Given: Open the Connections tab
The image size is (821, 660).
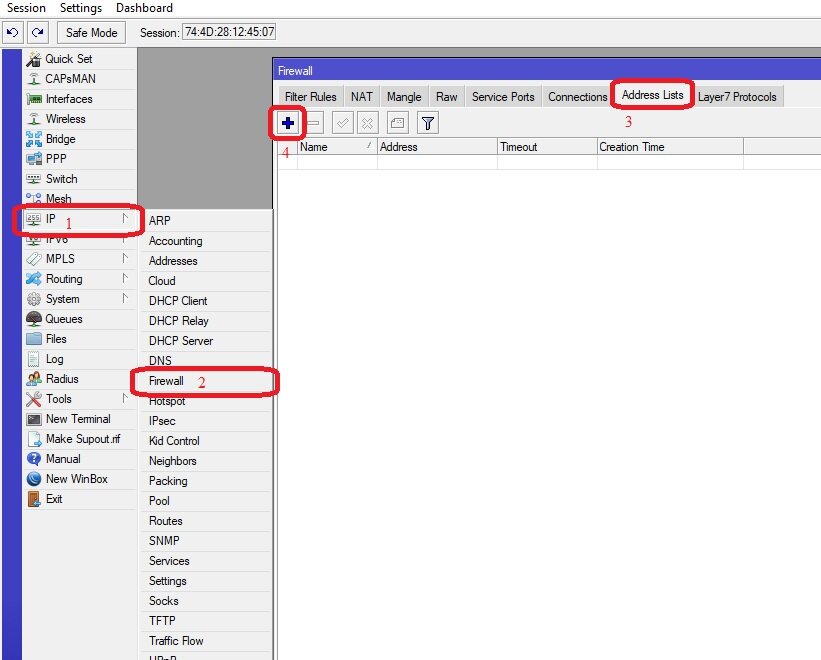Looking at the screenshot, I should (x=578, y=97).
